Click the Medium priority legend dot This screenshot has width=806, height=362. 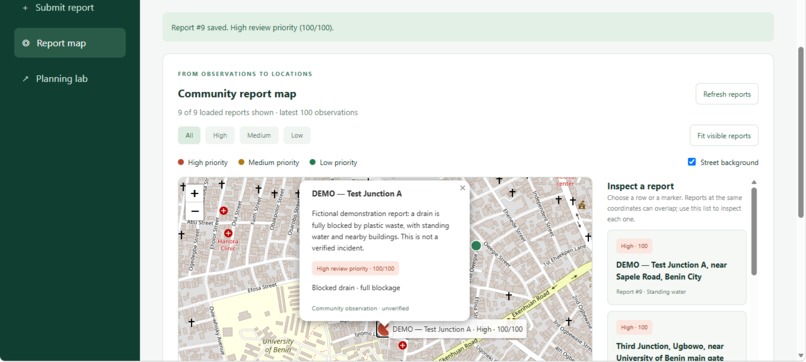241,162
